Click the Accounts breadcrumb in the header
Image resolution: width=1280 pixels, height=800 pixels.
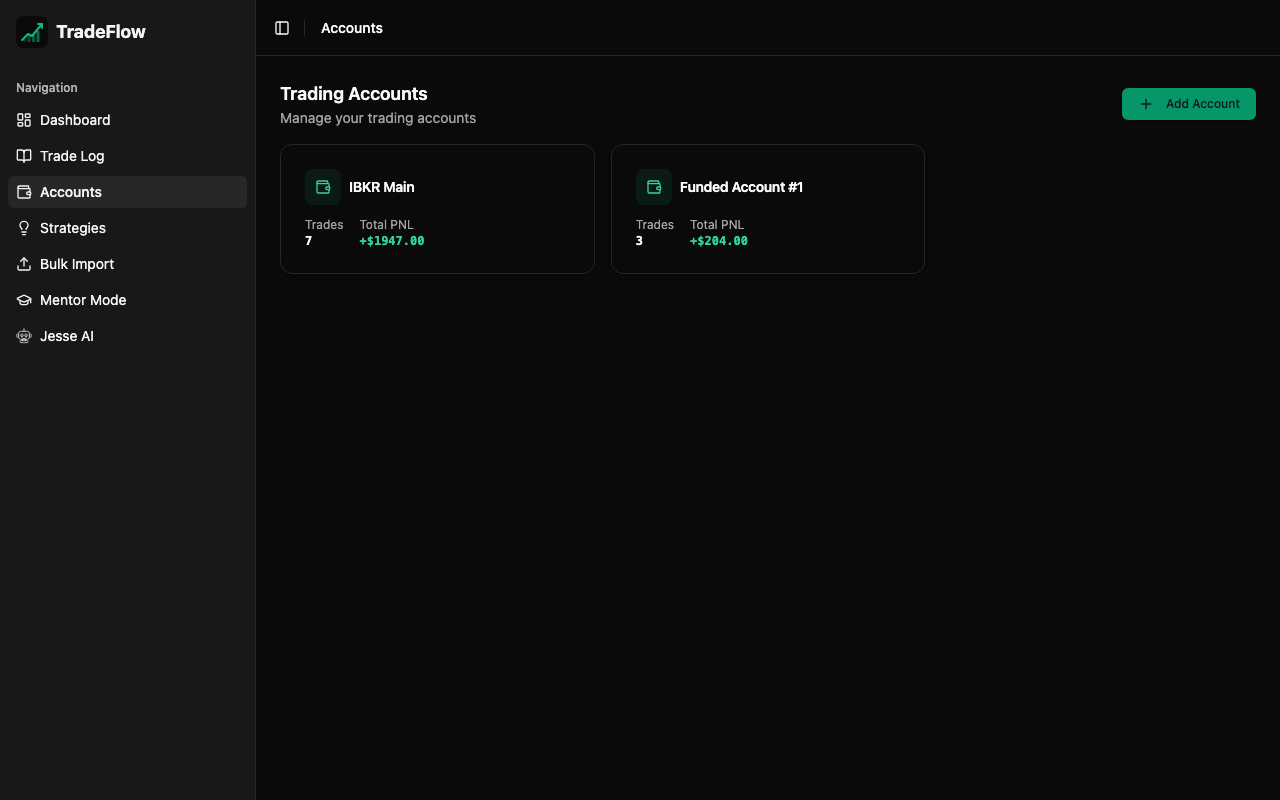(352, 28)
